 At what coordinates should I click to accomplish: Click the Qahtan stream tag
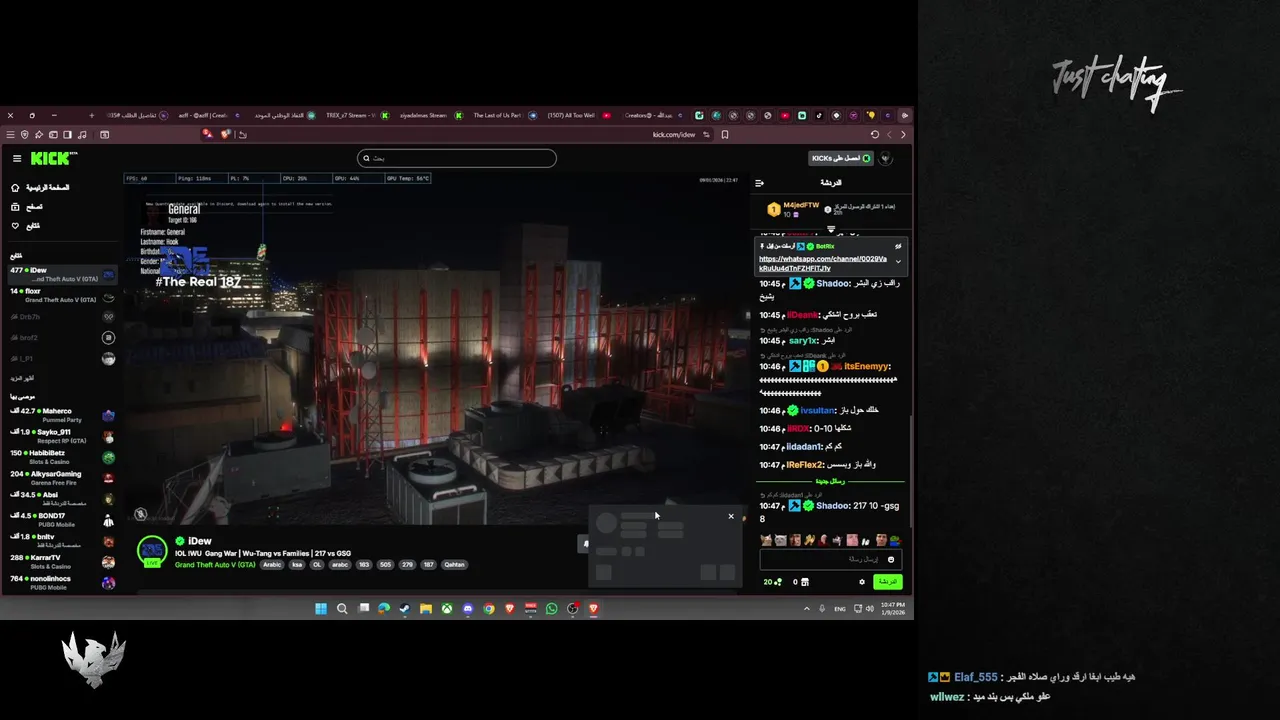tap(454, 565)
